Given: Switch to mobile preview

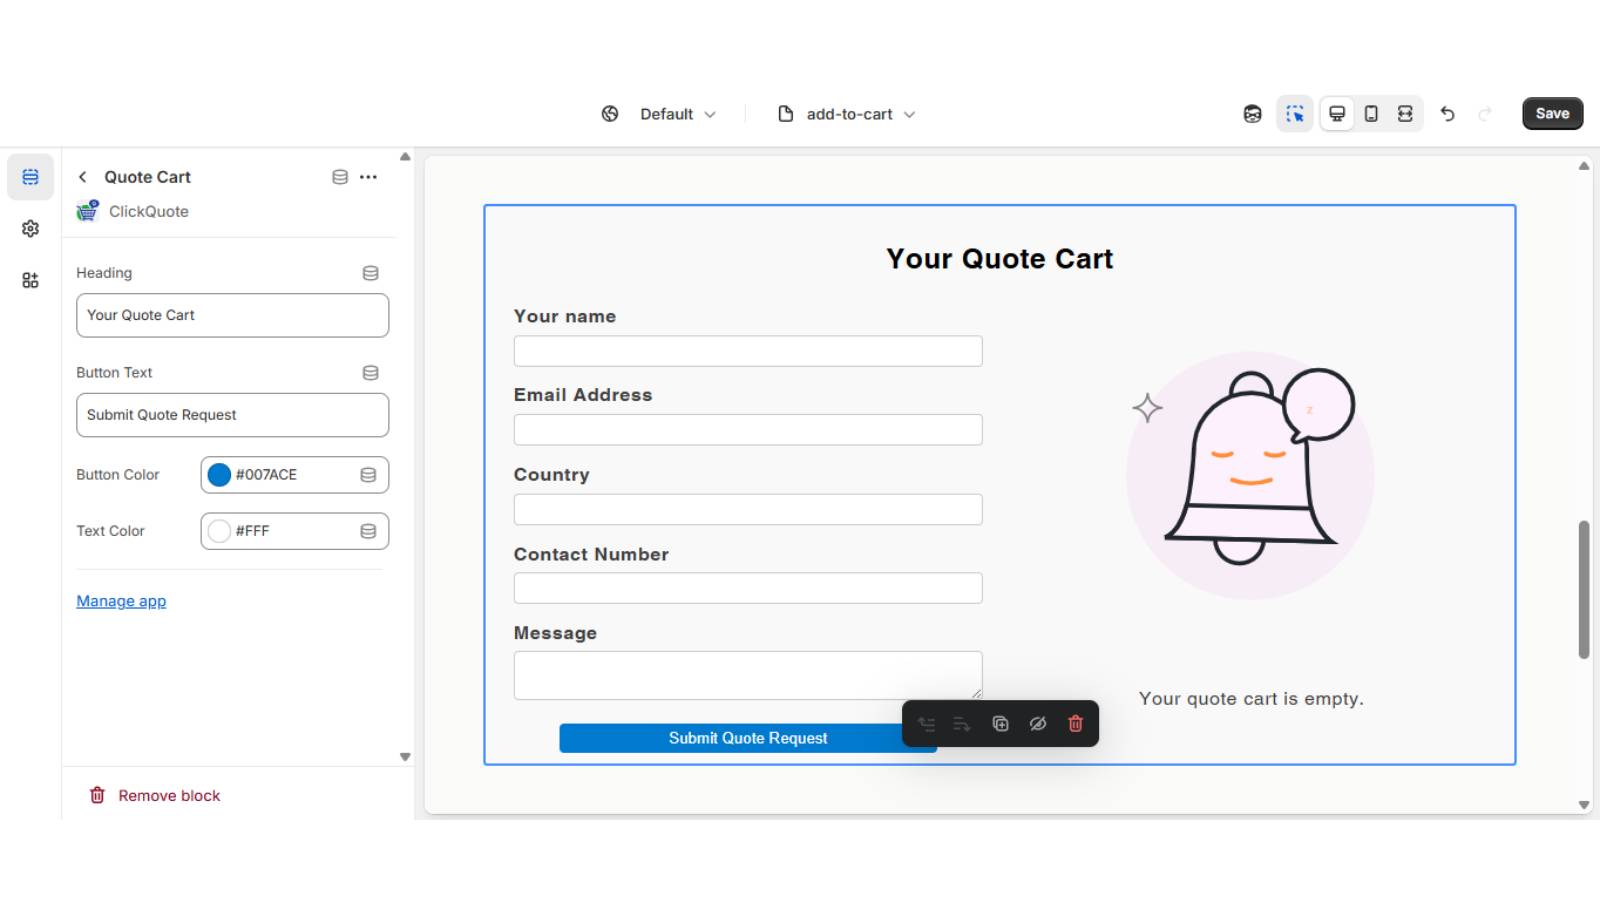Looking at the screenshot, I should tap(1371, 114).
